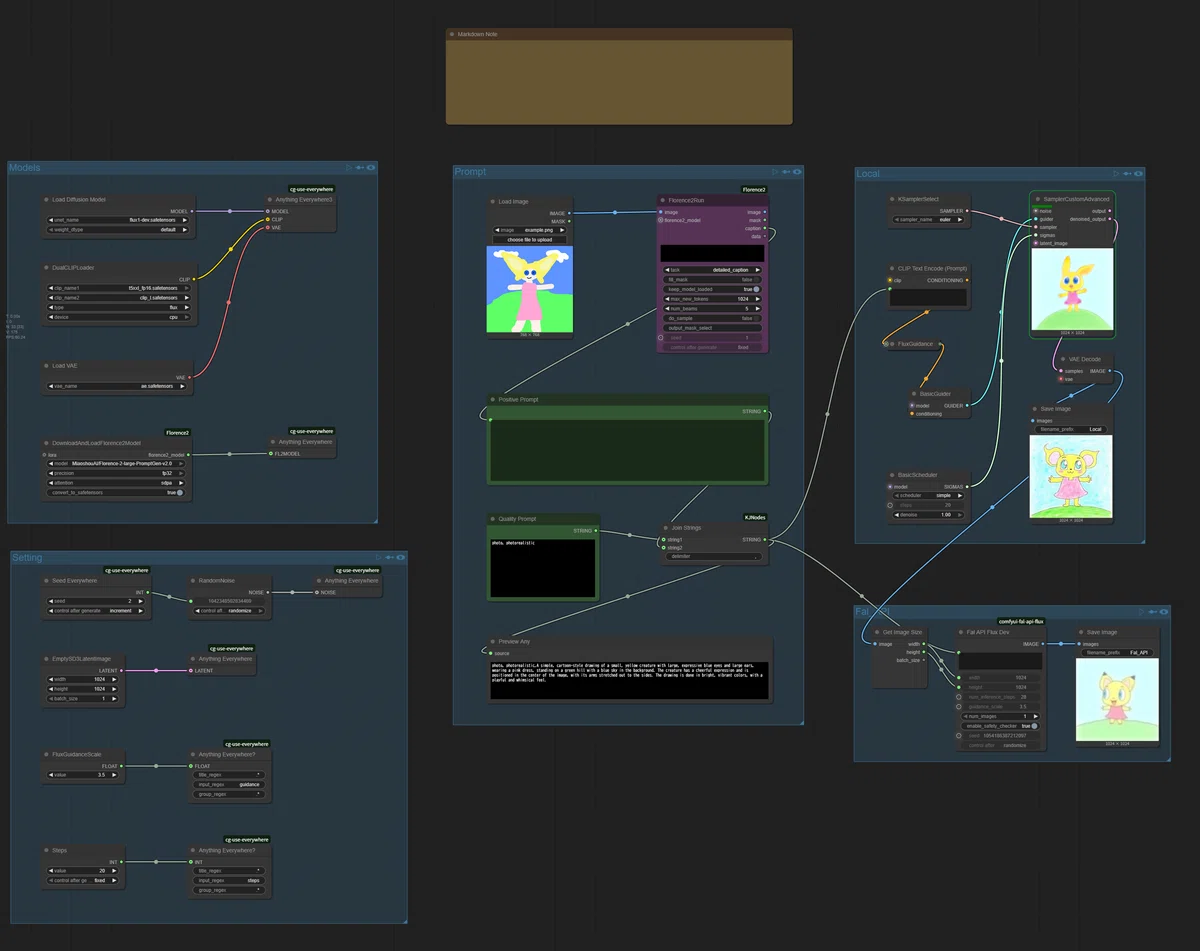
Task: Click the play icon in Local group header
Action: (x=1116, y=174)
